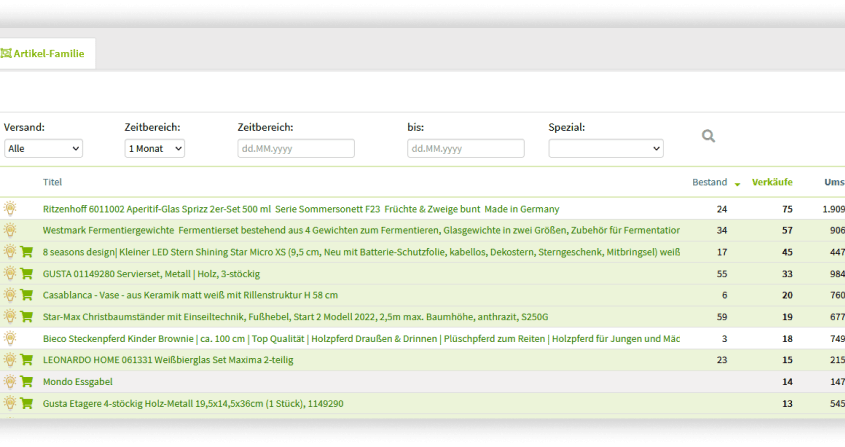Click lightbulb icon in 8 seasons design row
The width and height of the screenshot is (845, 447).
[x=10, y=251]
